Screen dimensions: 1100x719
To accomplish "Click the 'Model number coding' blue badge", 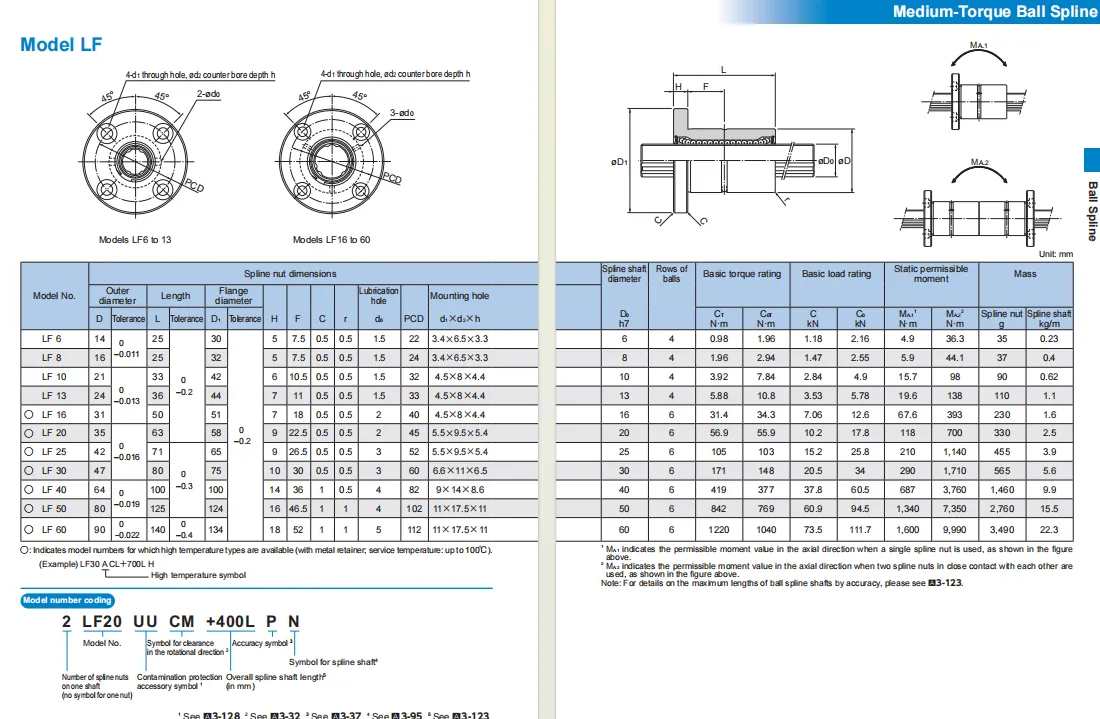I will 67,600.
